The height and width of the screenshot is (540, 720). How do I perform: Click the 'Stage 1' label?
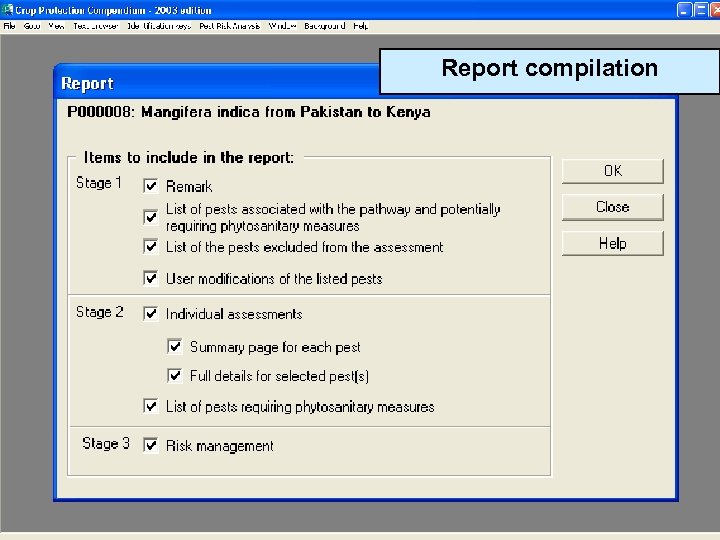pyautogui.click(x=99, y=183)
